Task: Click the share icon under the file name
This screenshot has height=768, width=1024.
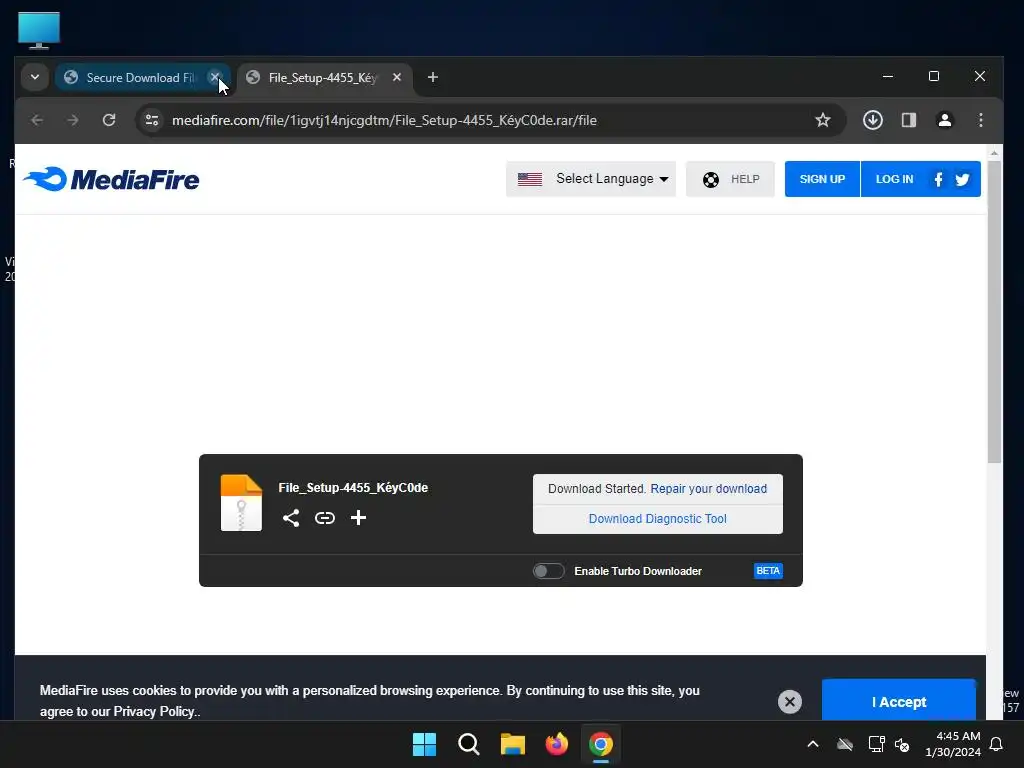Action: tap(291, 518)
